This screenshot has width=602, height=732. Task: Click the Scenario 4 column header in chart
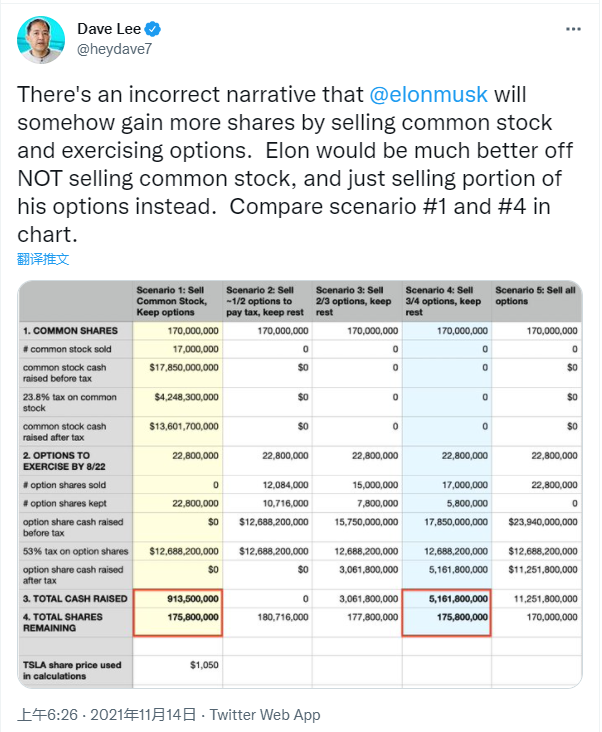coord(446,301)
